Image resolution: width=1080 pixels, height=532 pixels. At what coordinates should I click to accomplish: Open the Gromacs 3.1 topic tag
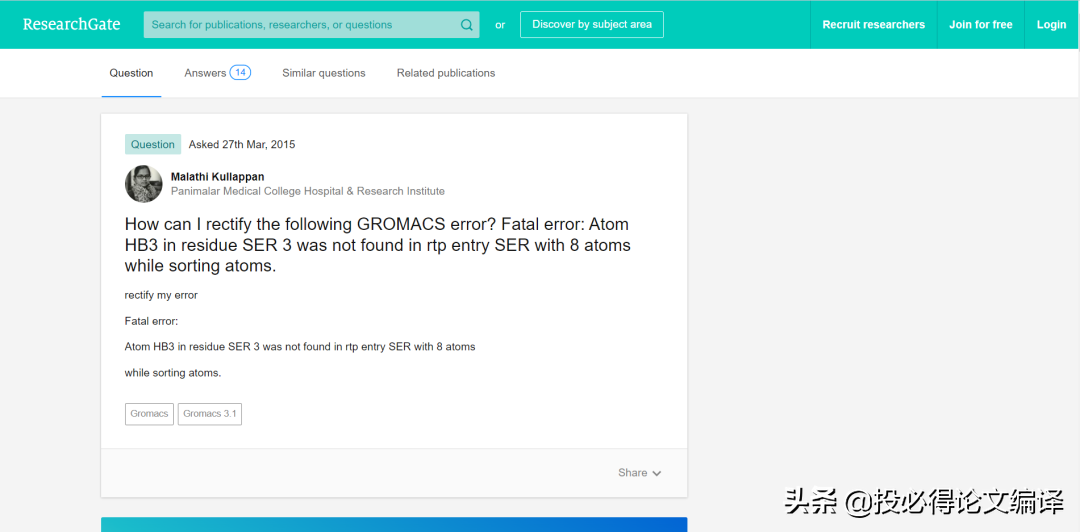(209, 414)
